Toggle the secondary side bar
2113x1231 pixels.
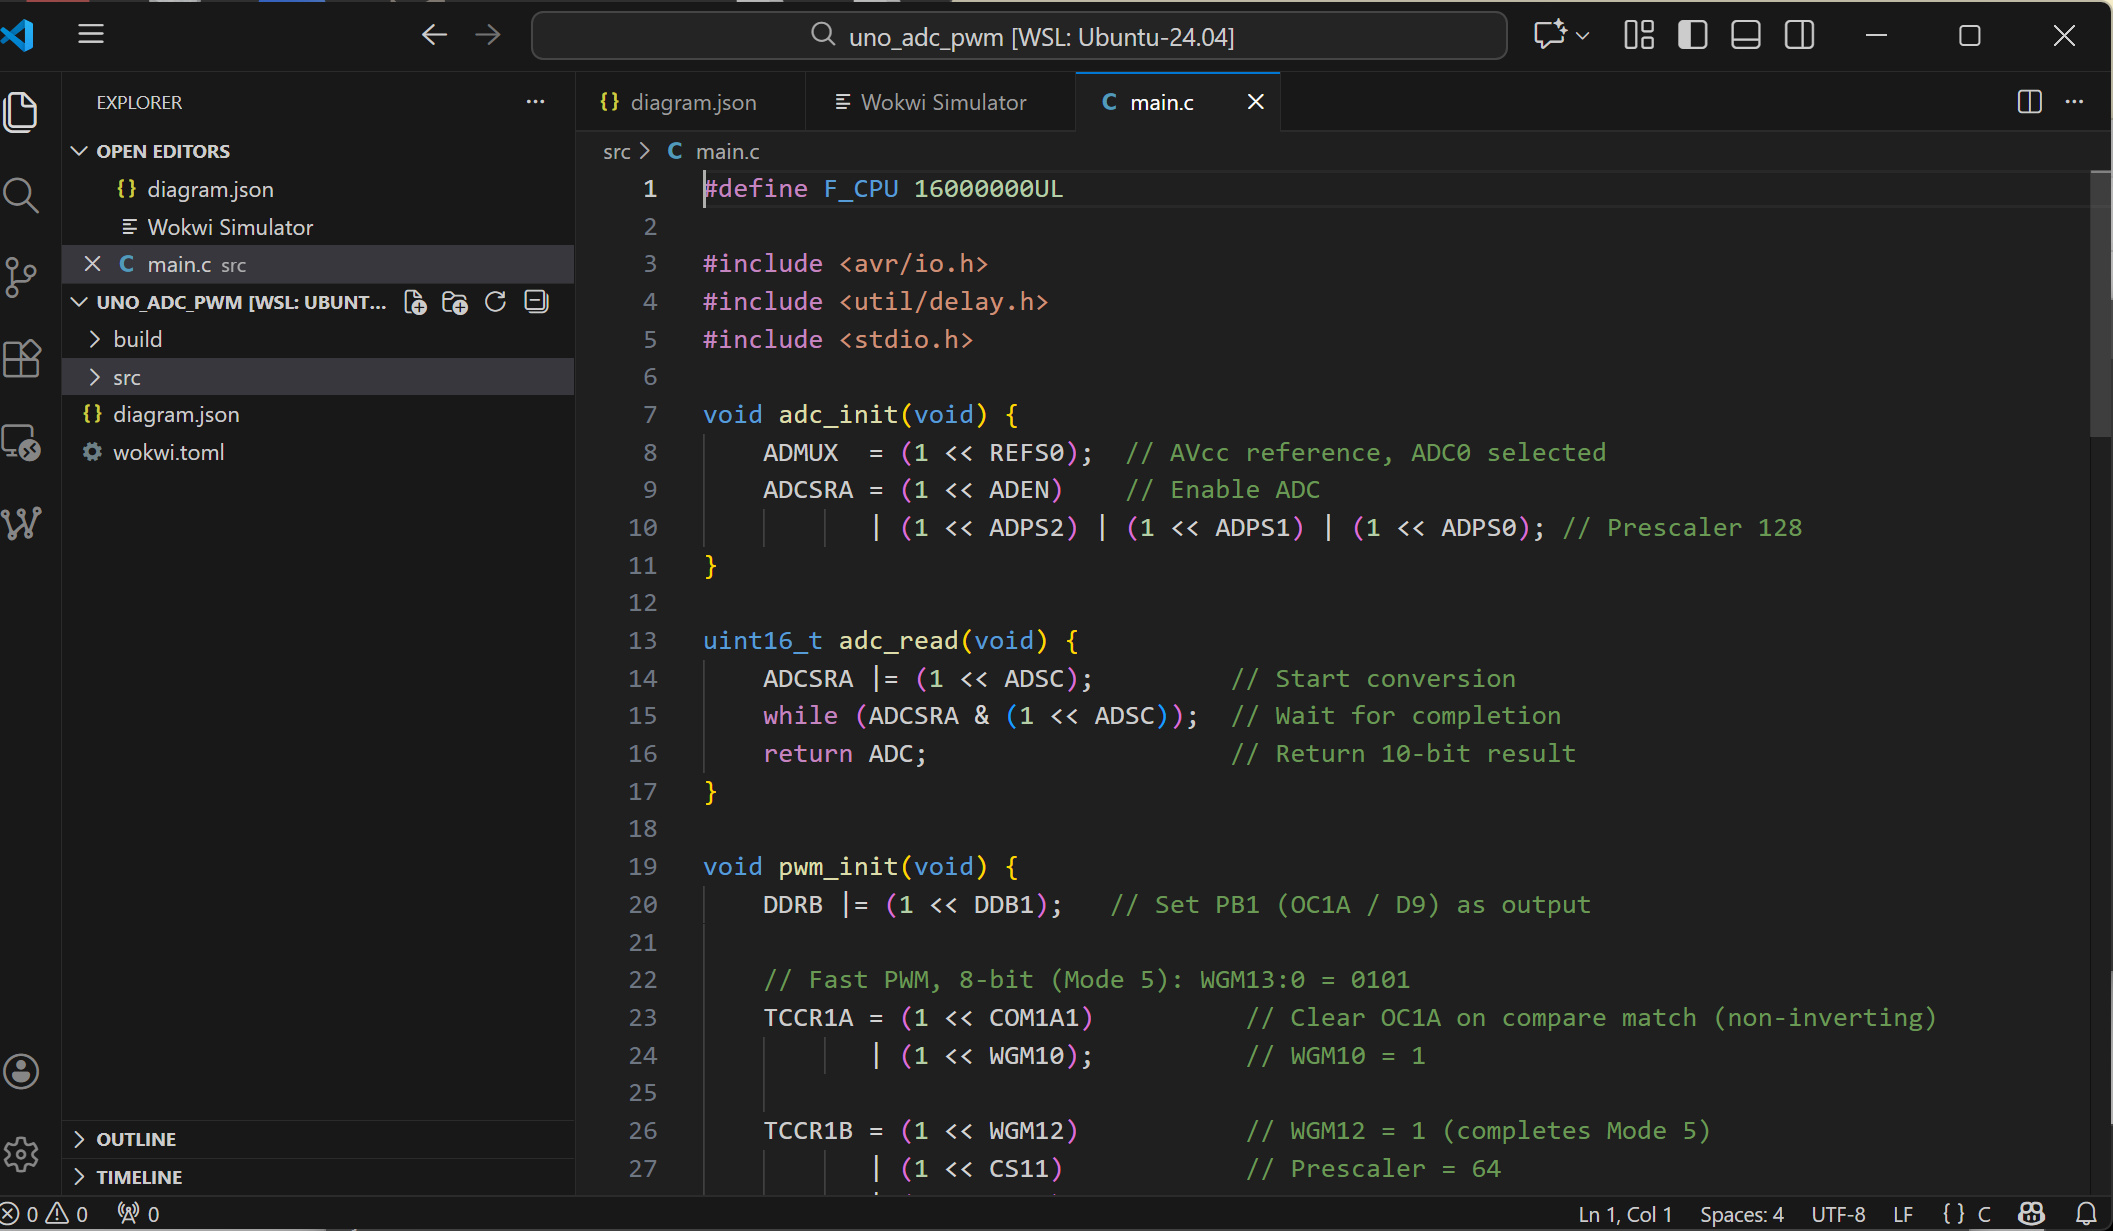(1799, 36)
